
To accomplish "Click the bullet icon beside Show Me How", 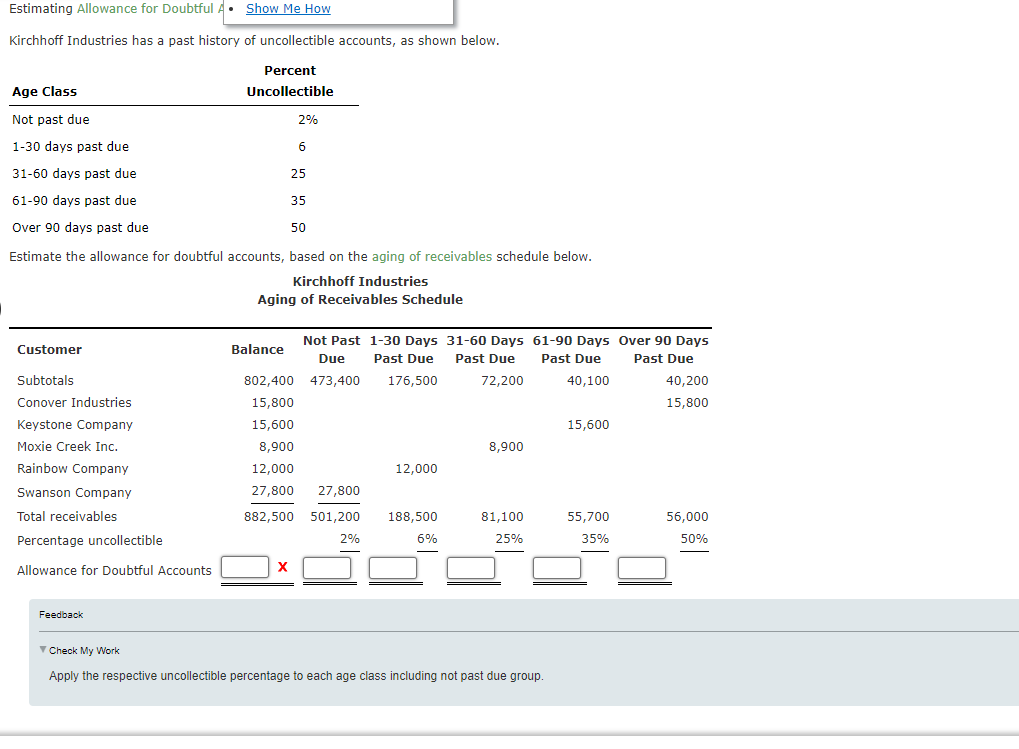I will pyautogui.click(x=230, y=9).
